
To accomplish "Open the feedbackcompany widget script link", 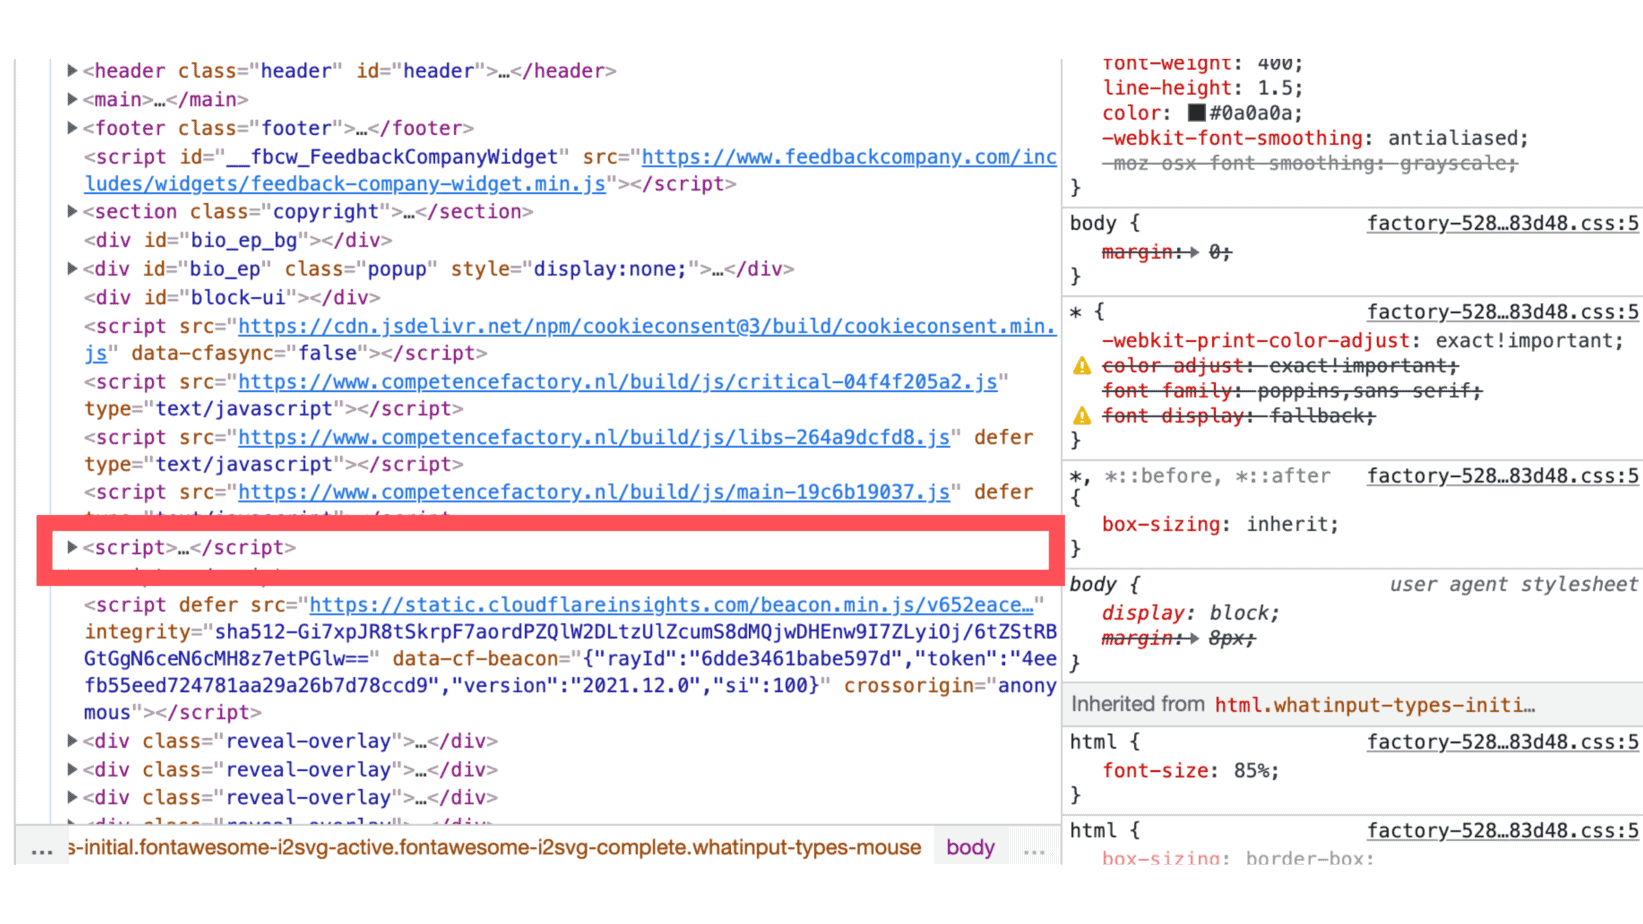I will tap(848, 157).
